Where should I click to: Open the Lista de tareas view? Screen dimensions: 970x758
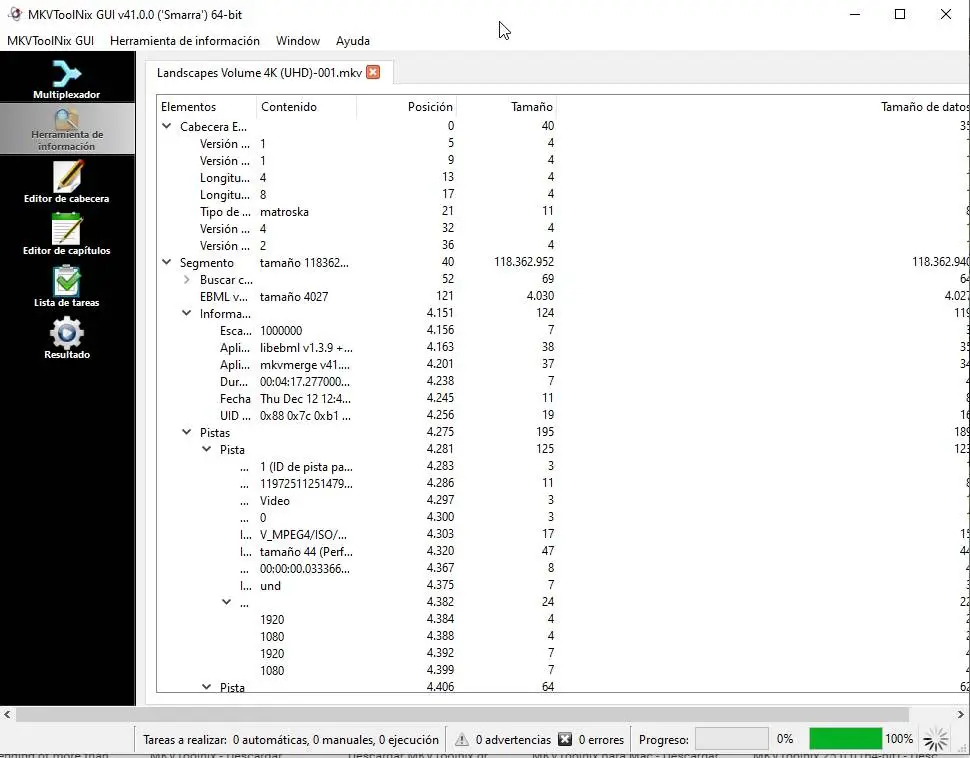67,285
